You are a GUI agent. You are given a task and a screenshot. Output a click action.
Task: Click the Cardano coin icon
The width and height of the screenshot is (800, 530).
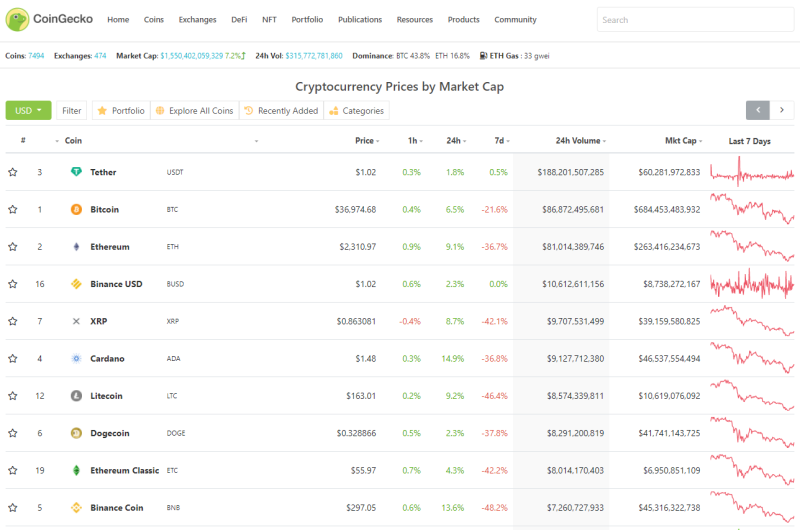click(x=76, y=359)
